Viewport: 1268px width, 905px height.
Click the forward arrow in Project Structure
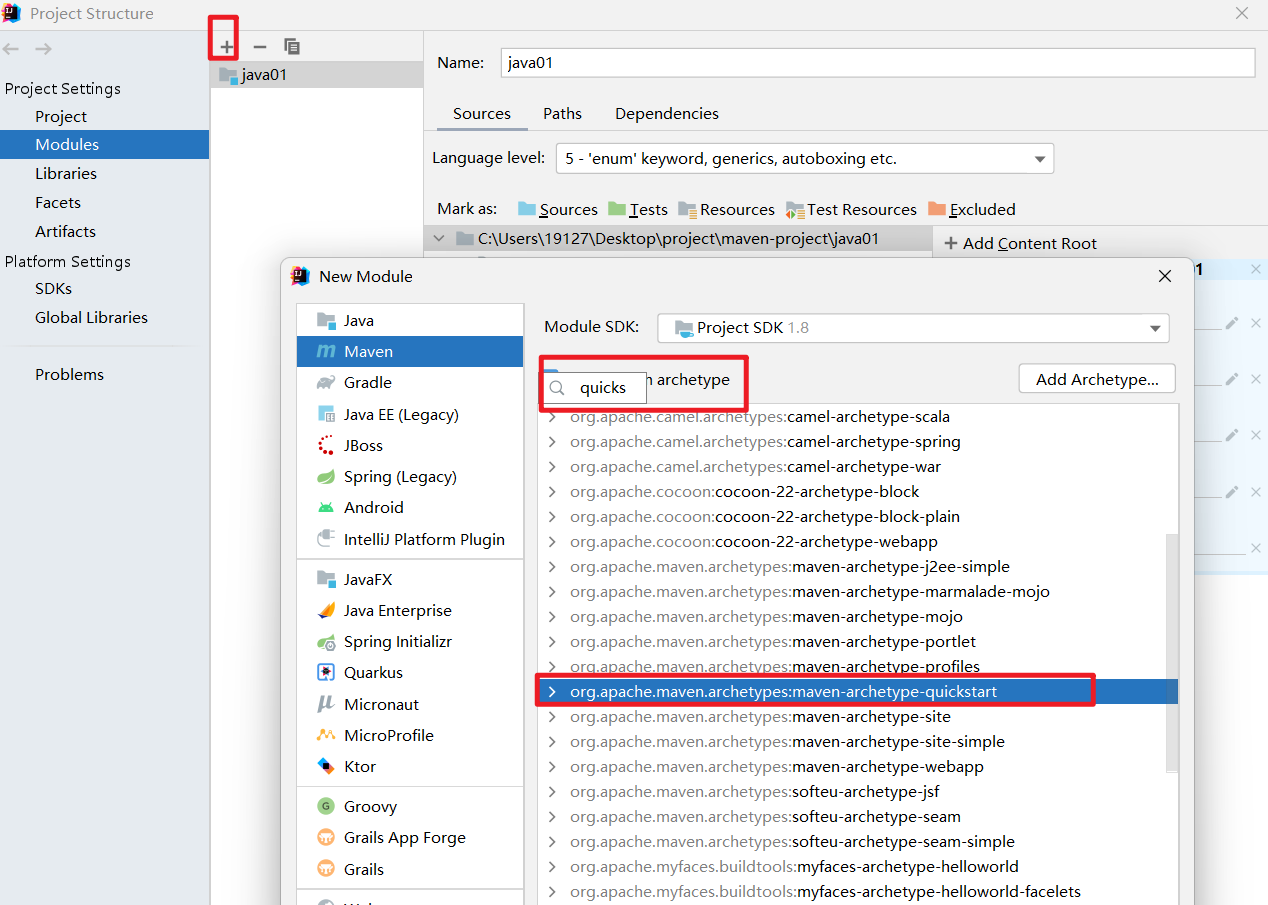[43, 49]
